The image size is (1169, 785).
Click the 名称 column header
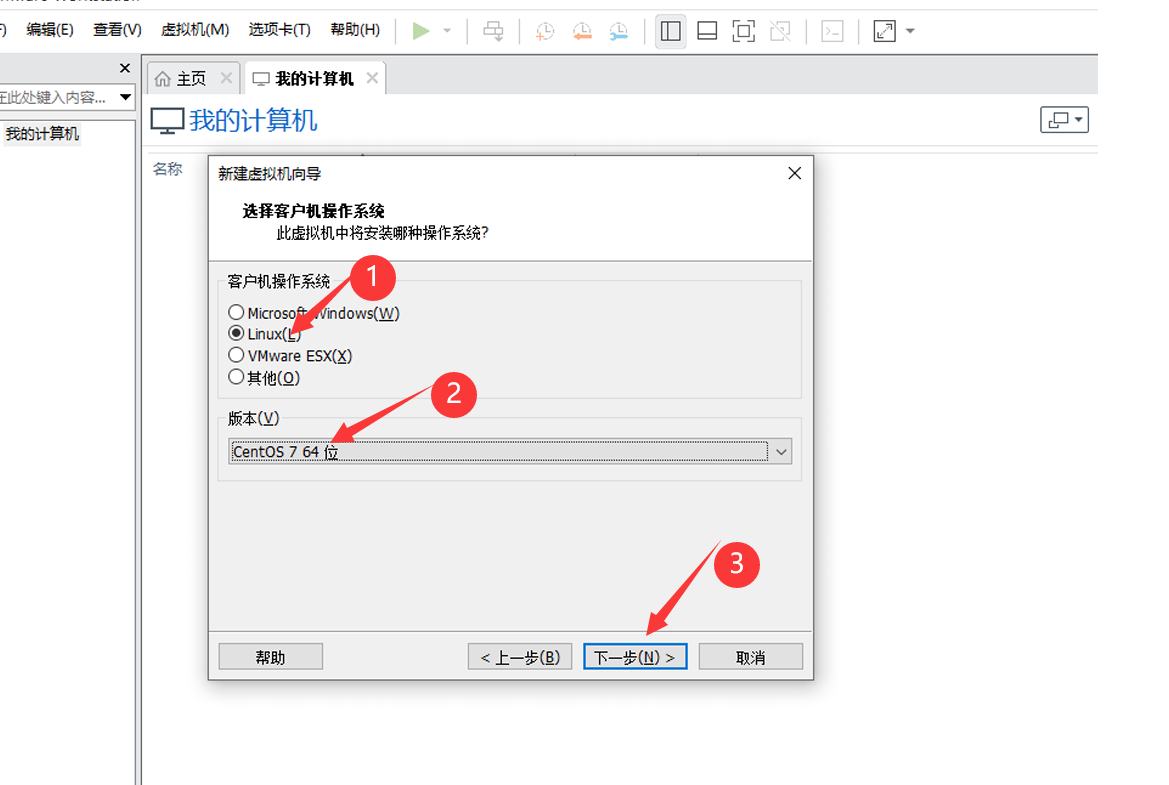(x=168, y=169)
